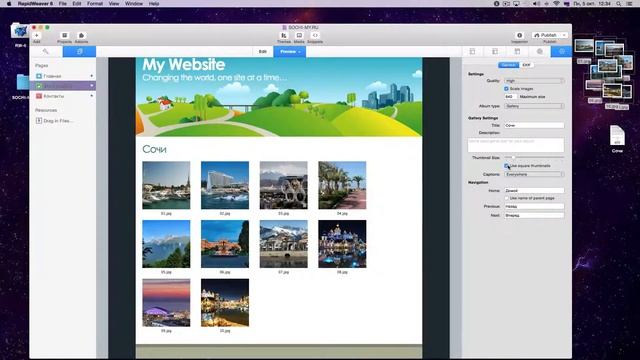Click the Previous navigation input field
Viewport: 640px width, 360px height.
pyautogui.click(x=534, y=207)
